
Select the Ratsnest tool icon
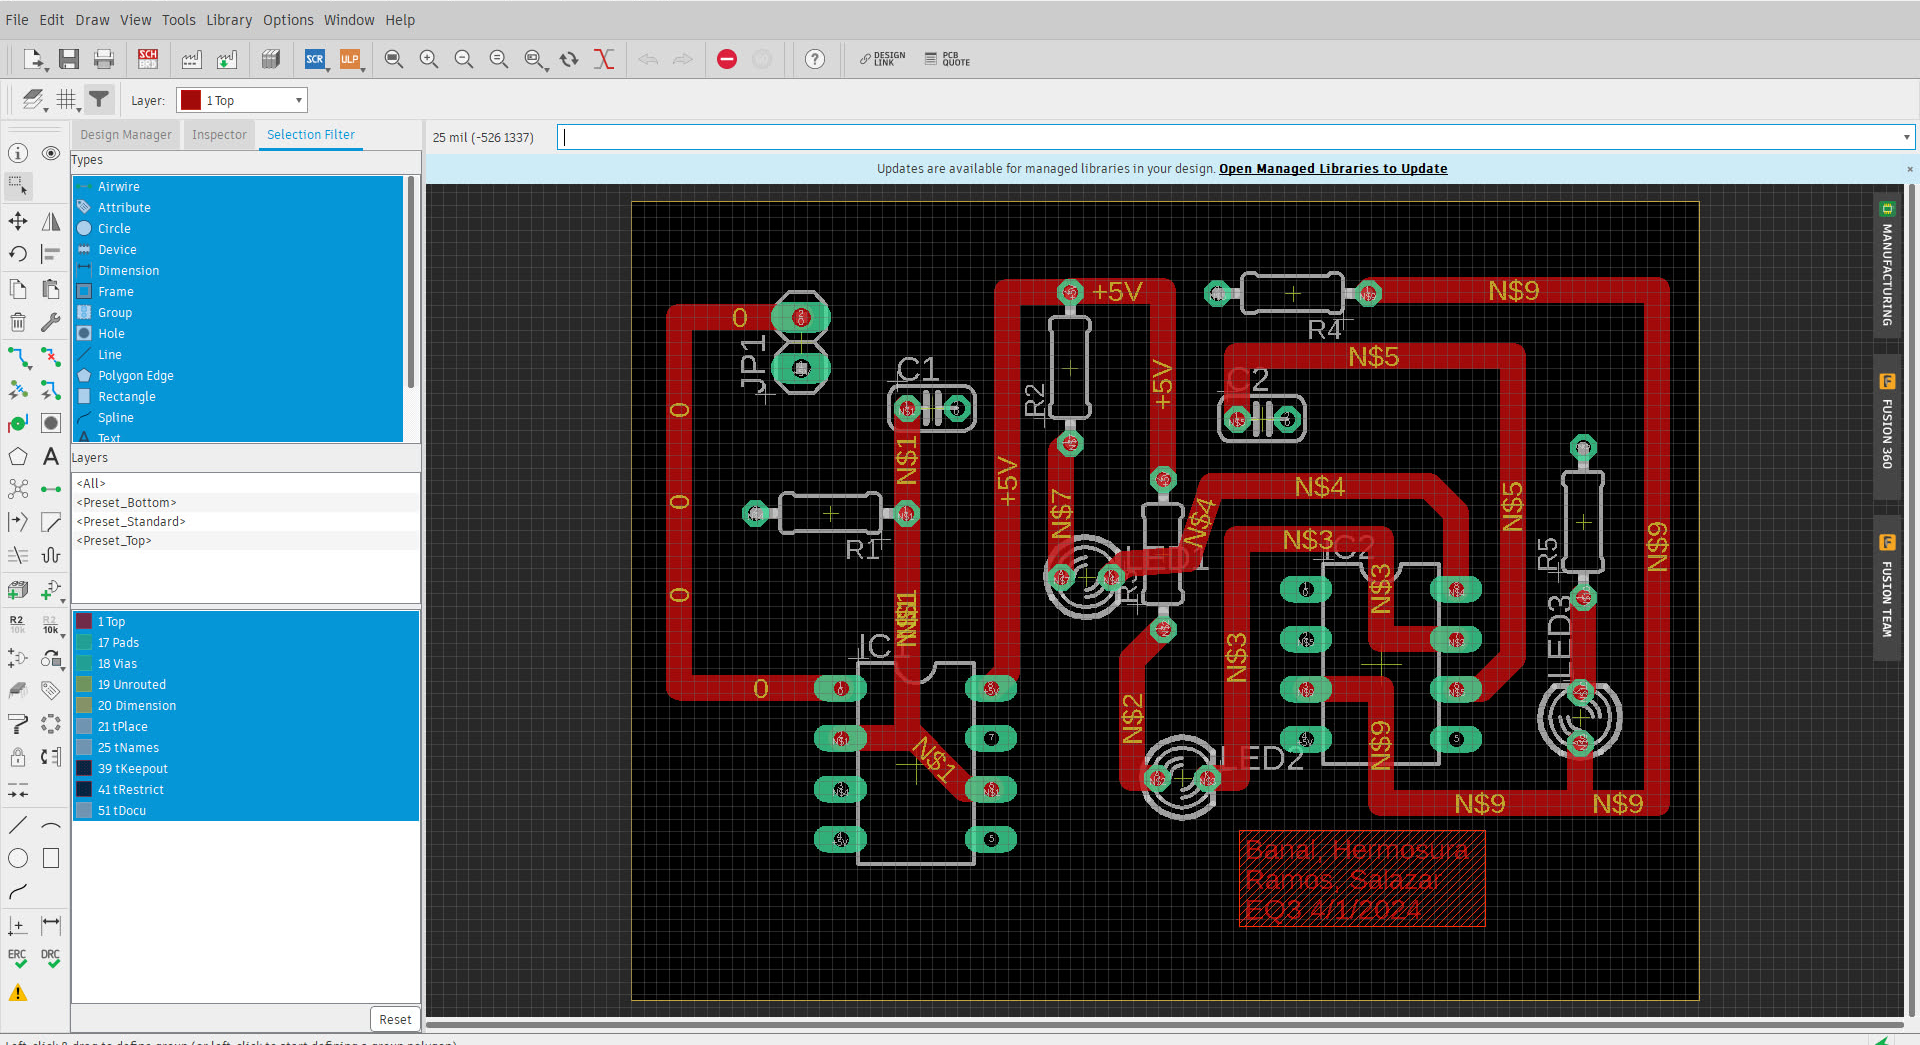[18, 490]
